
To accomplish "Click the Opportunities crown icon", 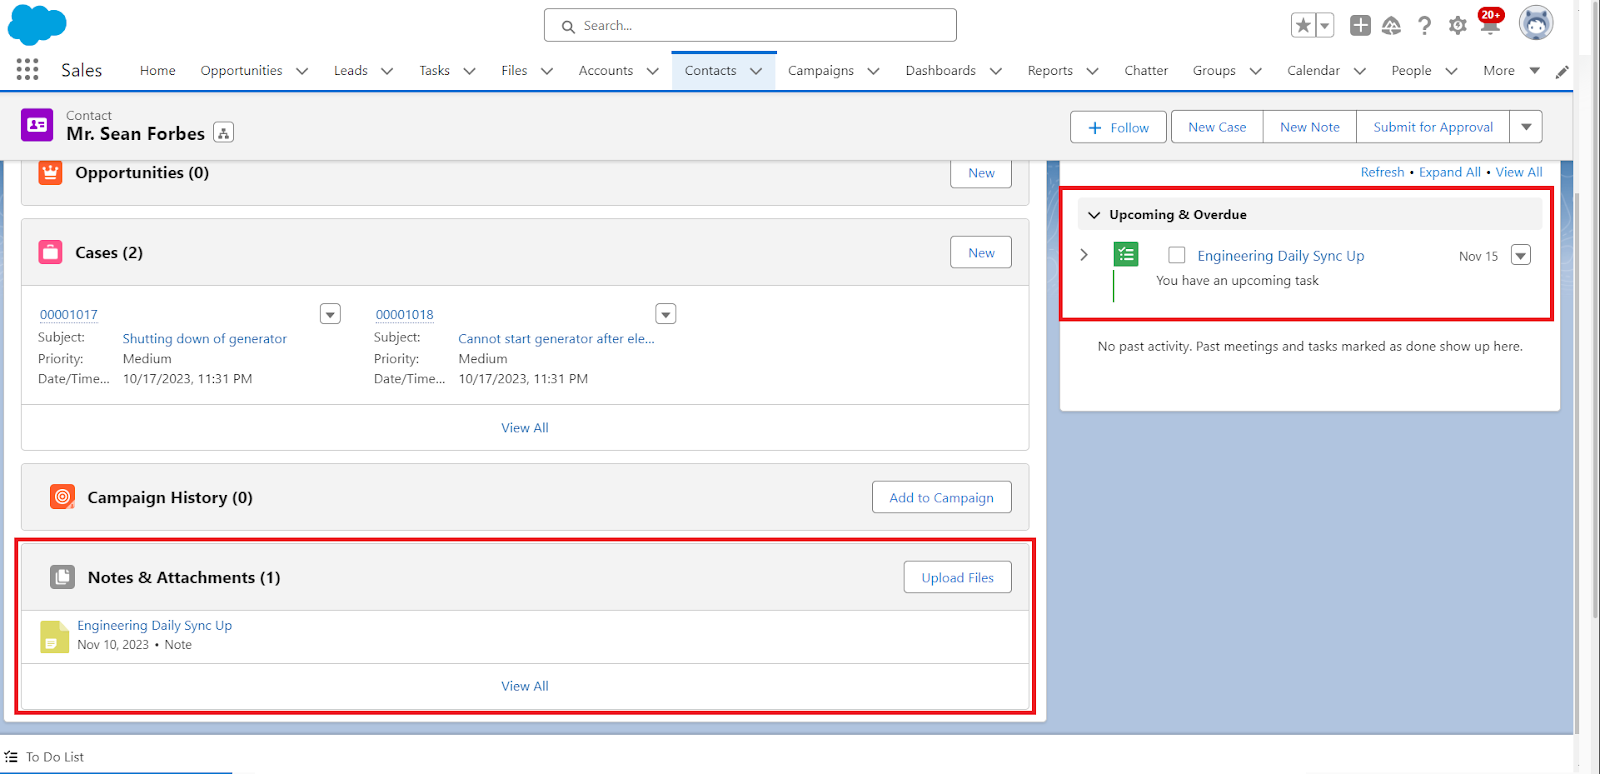I will click(50, 172).
